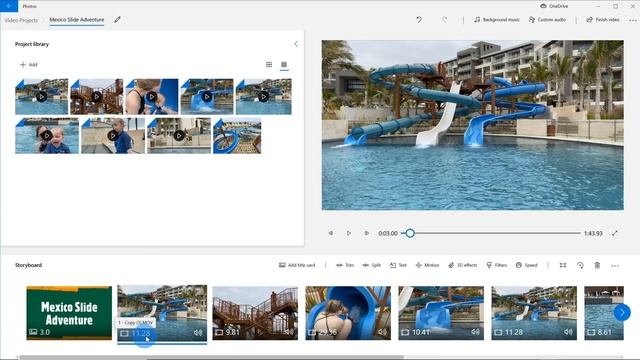640x360 pixels.
Task: Open the Text tool
Action: point(398,265)
